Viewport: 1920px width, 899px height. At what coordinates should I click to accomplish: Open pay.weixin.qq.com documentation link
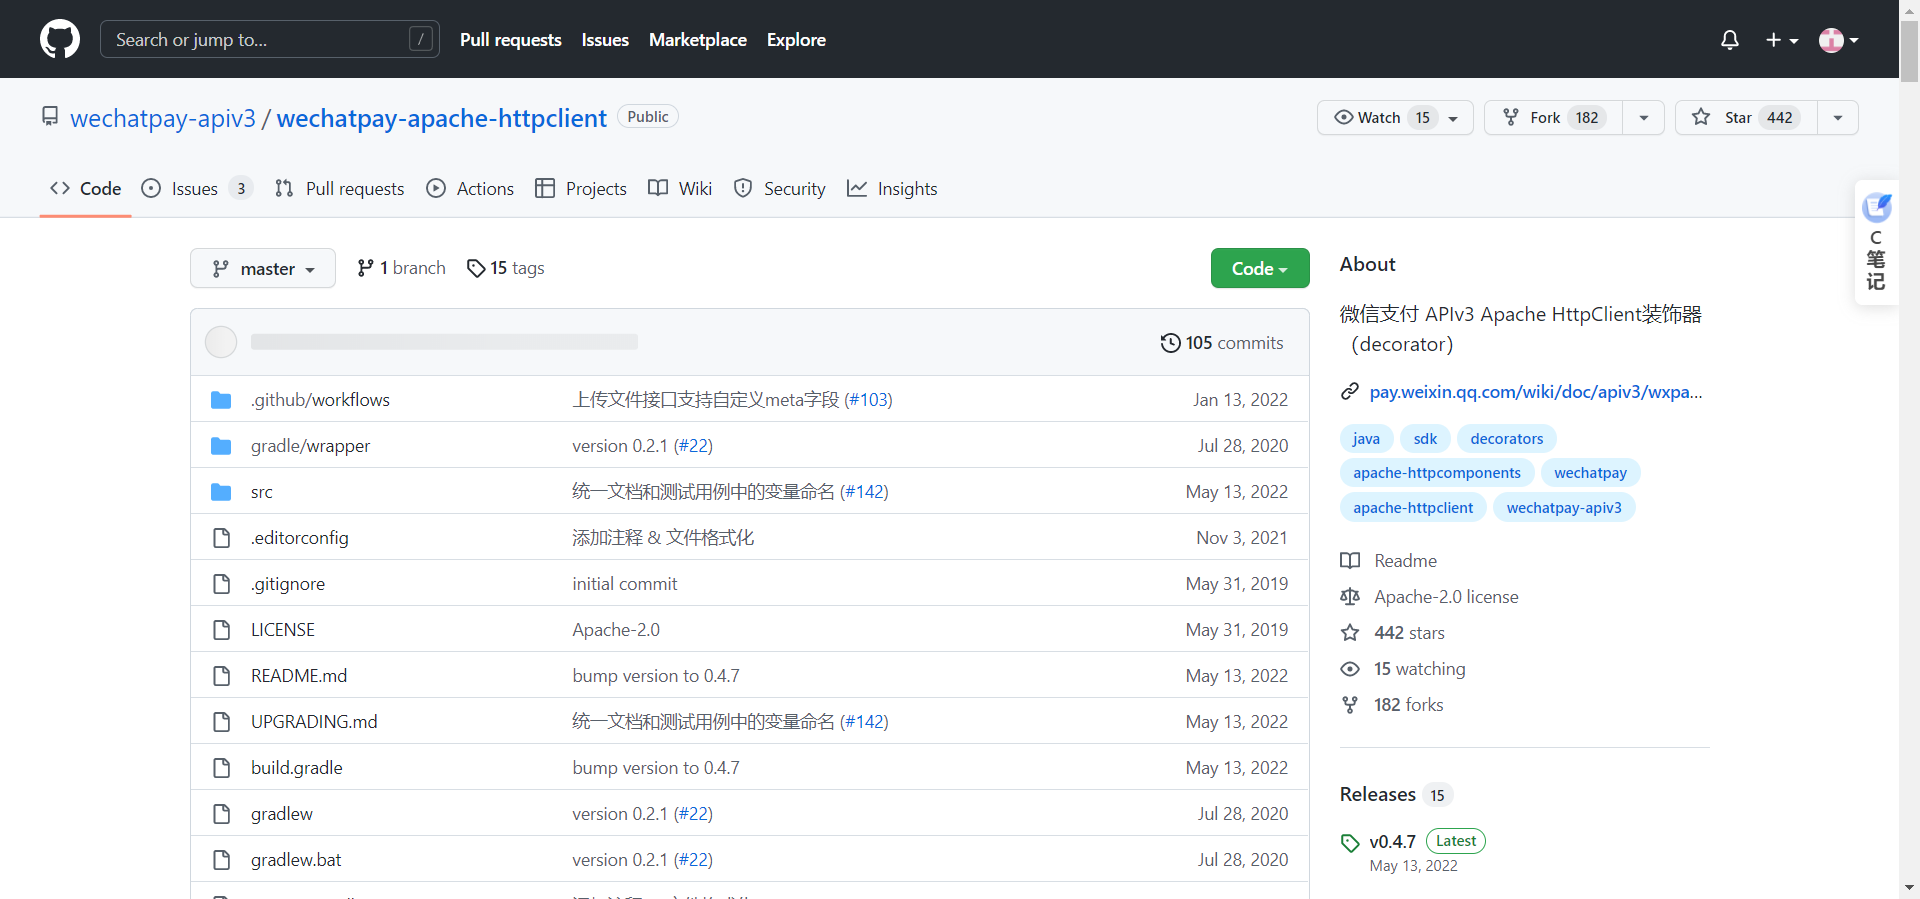pos(1536,392)
